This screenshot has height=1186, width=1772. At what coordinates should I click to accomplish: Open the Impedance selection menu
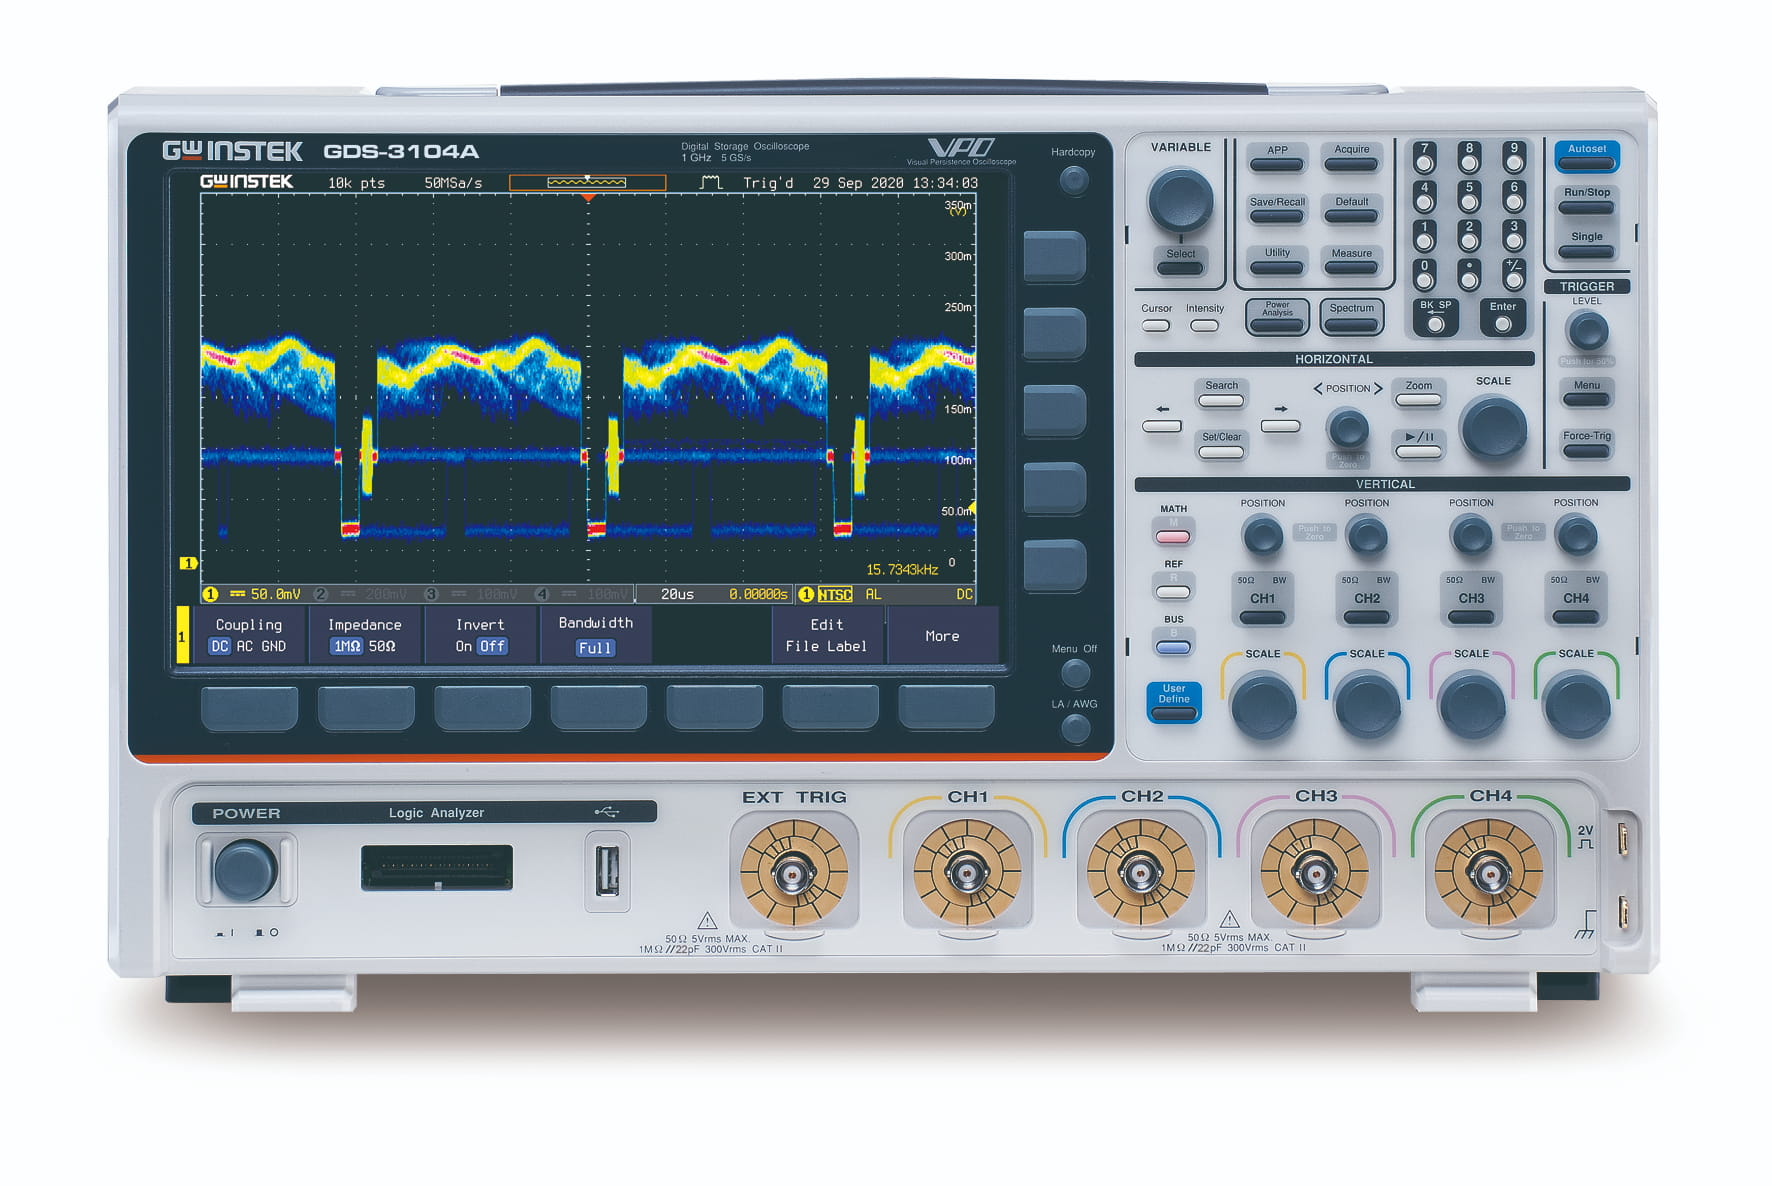click(x=364, y=636)
